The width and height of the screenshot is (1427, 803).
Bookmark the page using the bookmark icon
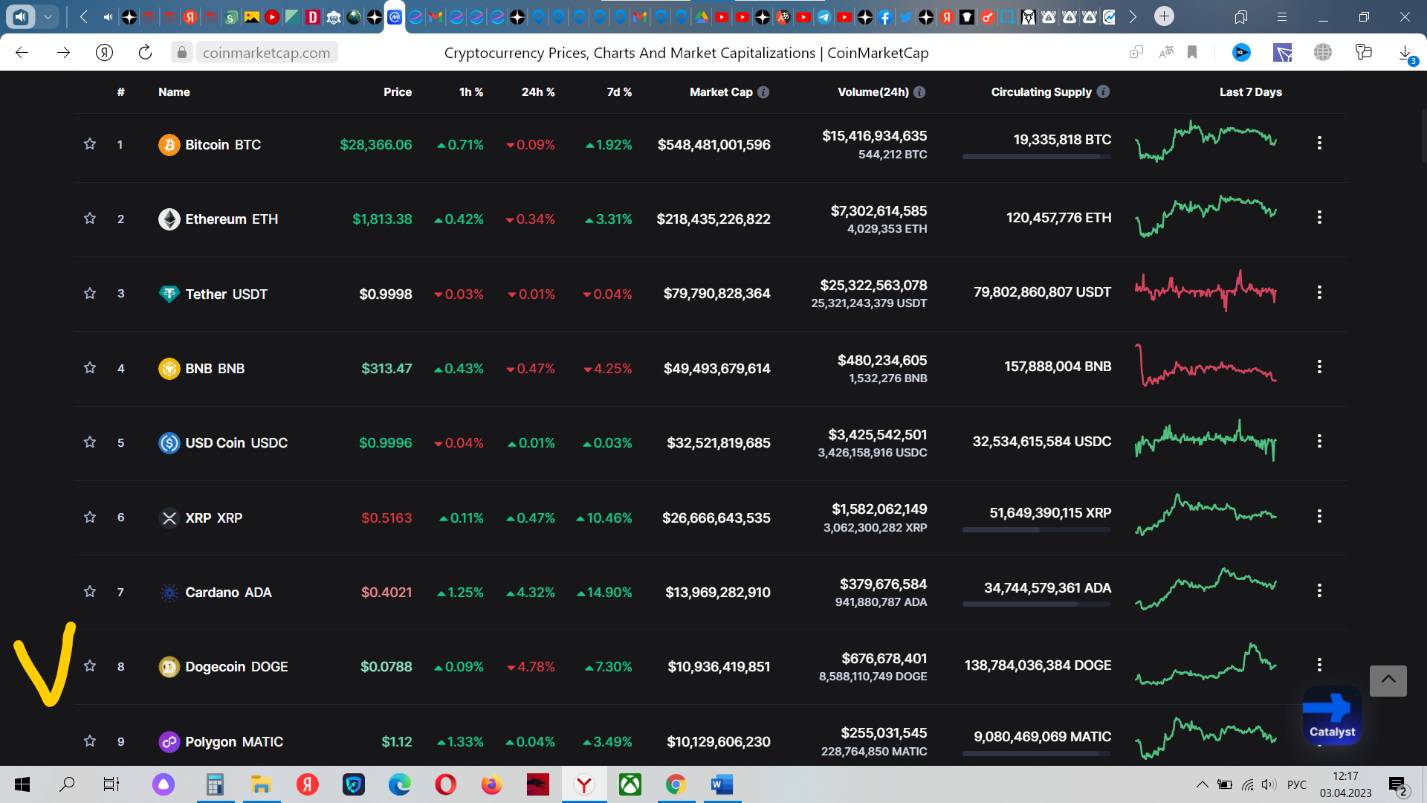[x=1192, y=52]
